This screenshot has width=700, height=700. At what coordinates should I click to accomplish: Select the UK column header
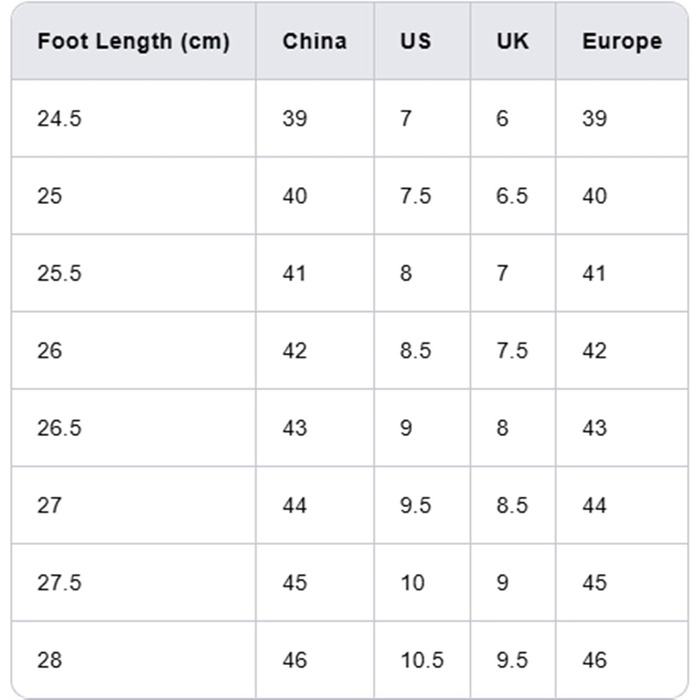[512, 42]
